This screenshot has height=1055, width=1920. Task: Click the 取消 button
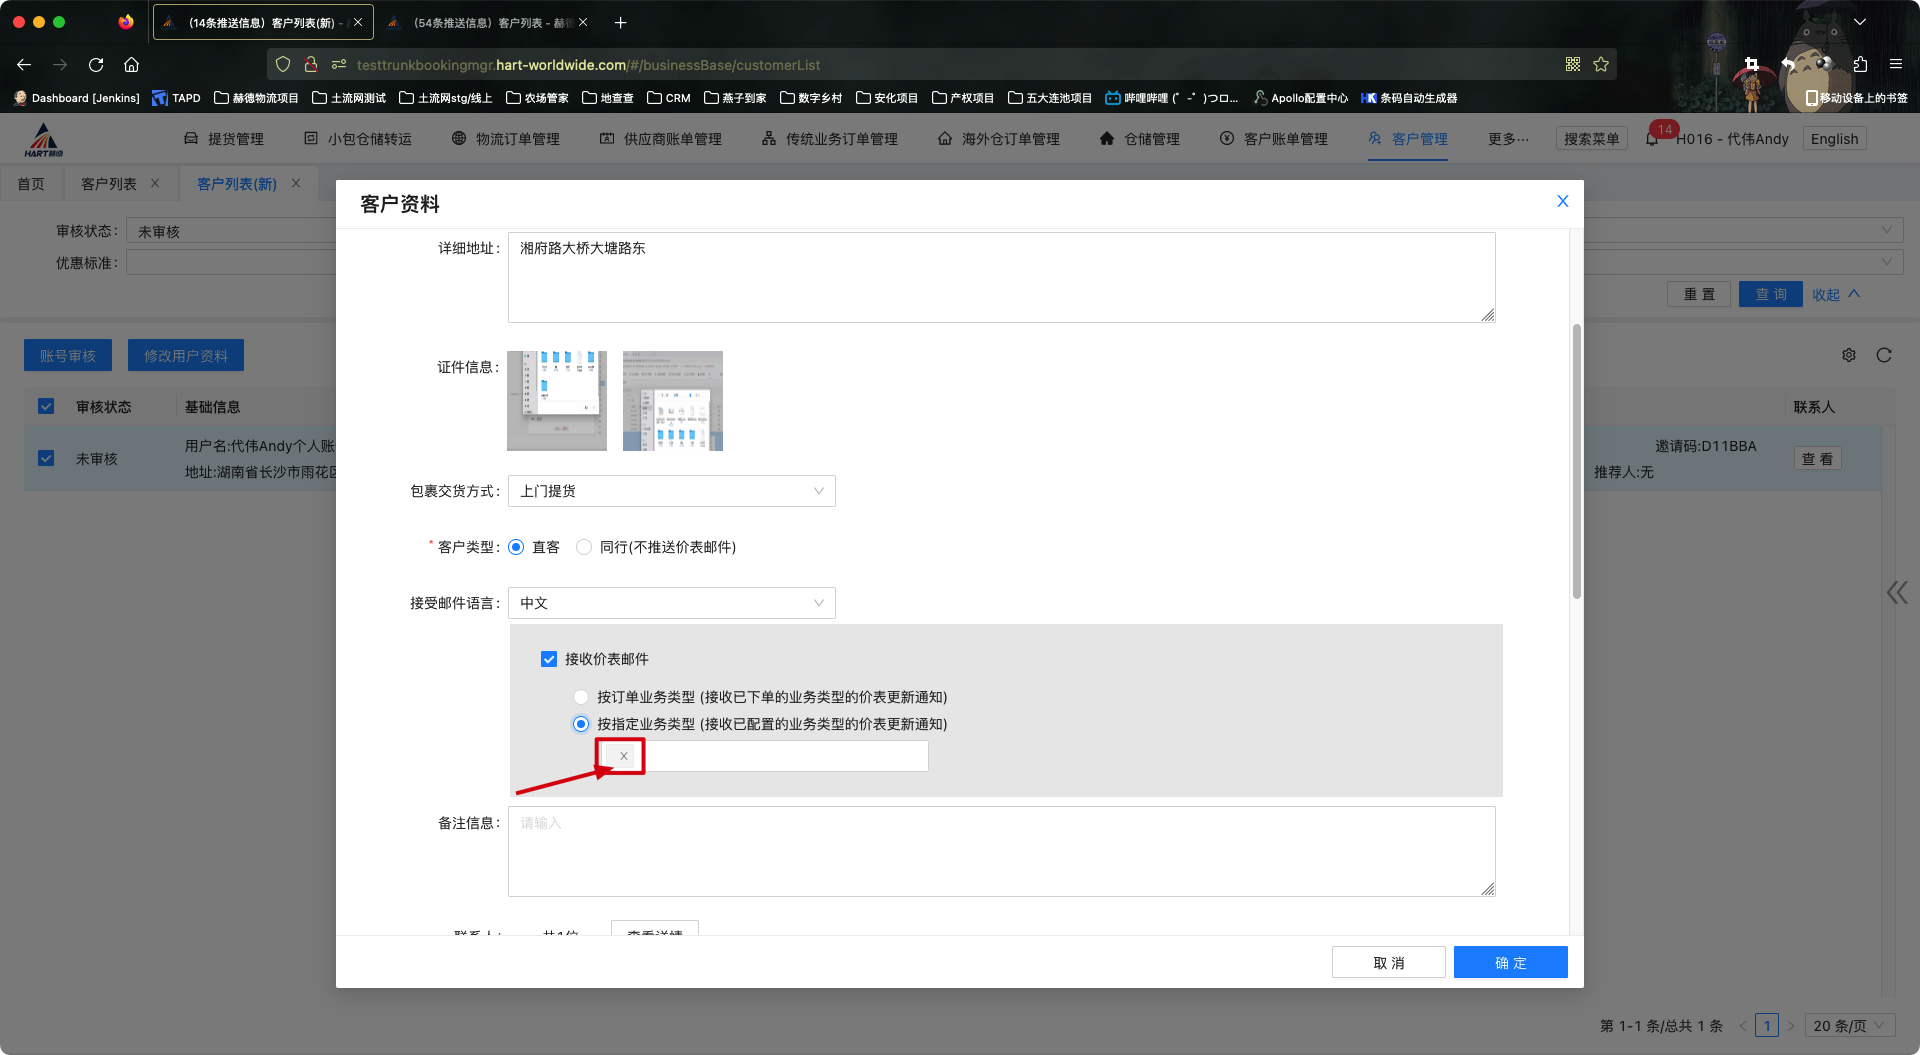tap(1388, 962)
